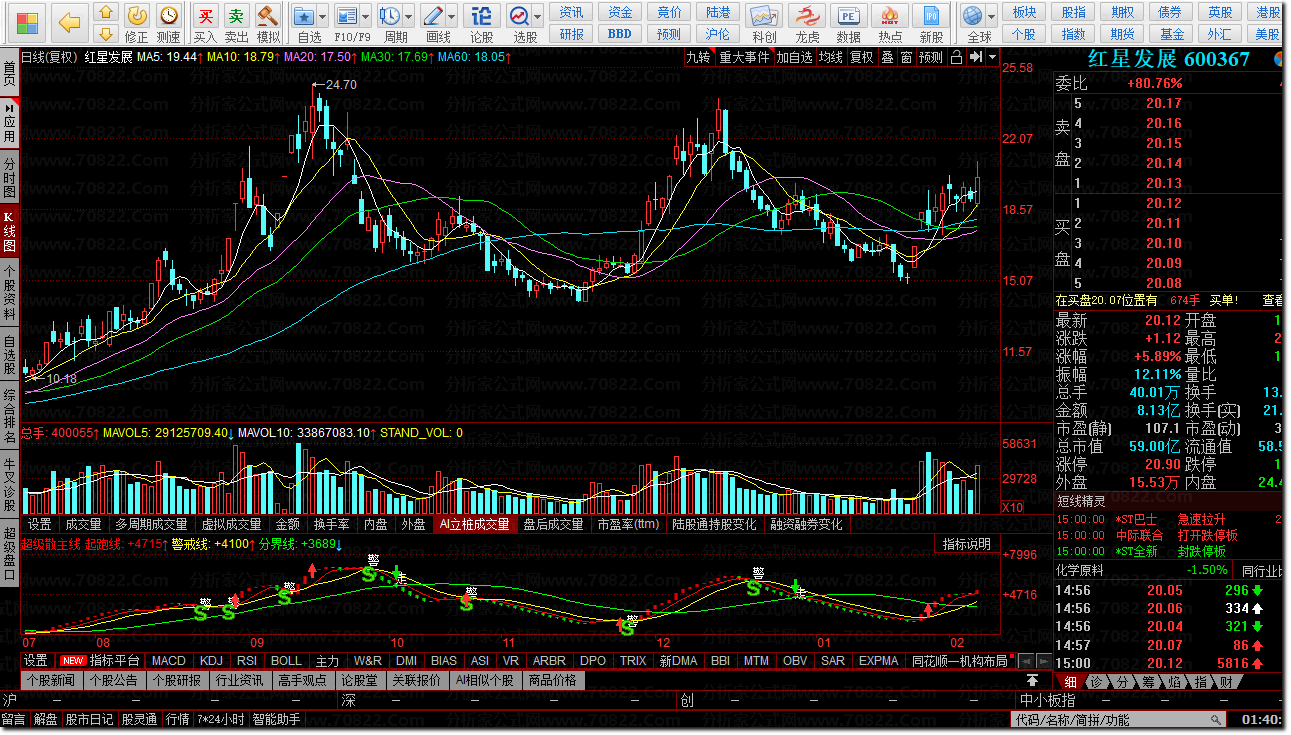
Task: Open the 分时图 tab on left sidebar
Action: pyautogui.click(x=9, y=177)
